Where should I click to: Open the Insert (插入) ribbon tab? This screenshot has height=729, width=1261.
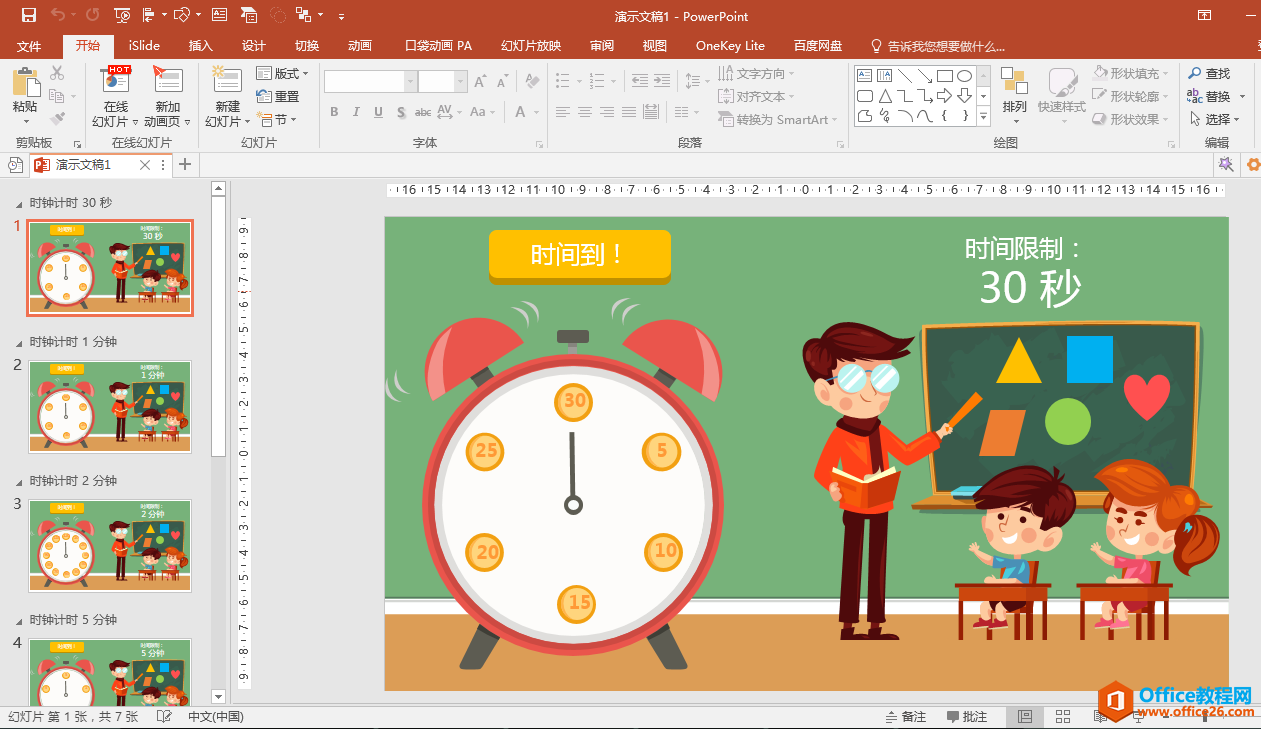click(201, 46)
